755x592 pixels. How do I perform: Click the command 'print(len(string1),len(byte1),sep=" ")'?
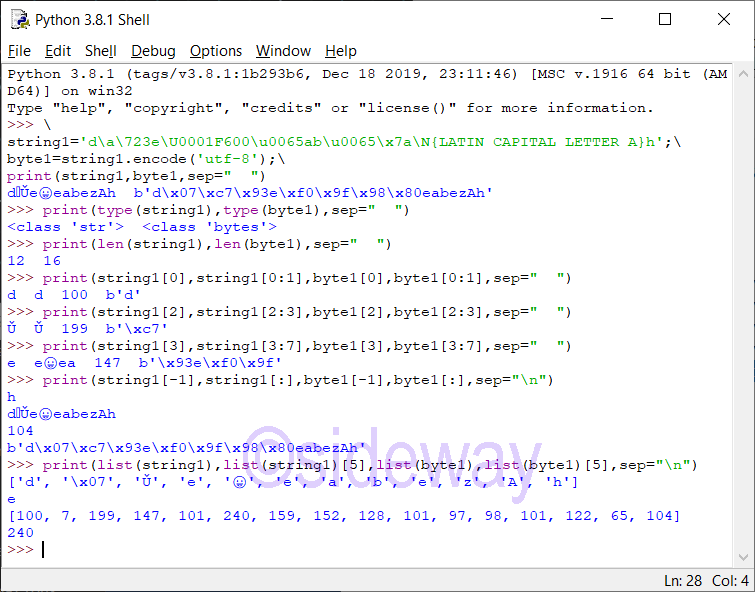pos(217,244)
